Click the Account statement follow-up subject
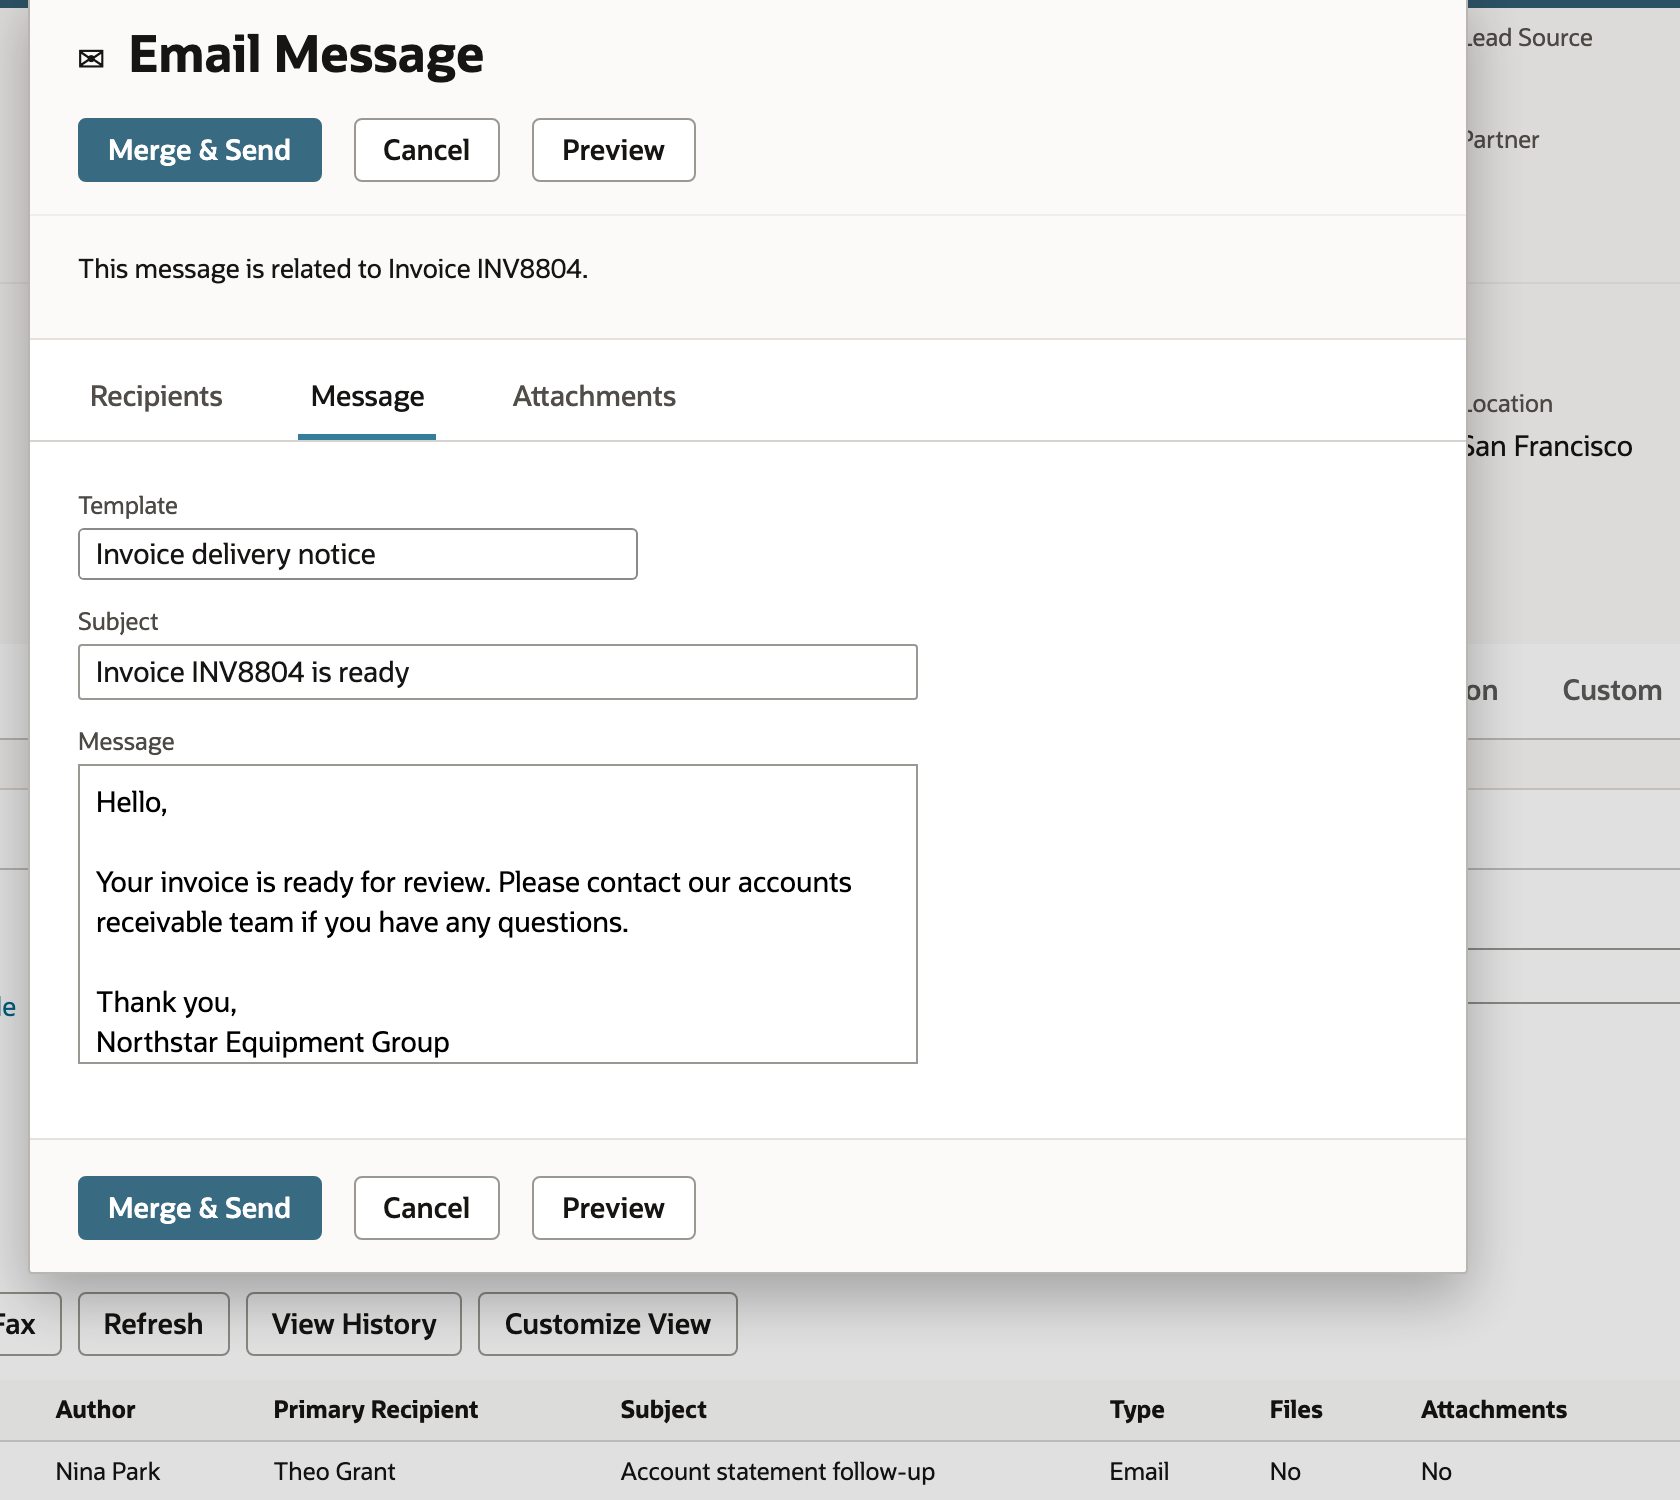Viewport: 1680px width, 1500px height. pyautogui.click(x=778, y=1471)
